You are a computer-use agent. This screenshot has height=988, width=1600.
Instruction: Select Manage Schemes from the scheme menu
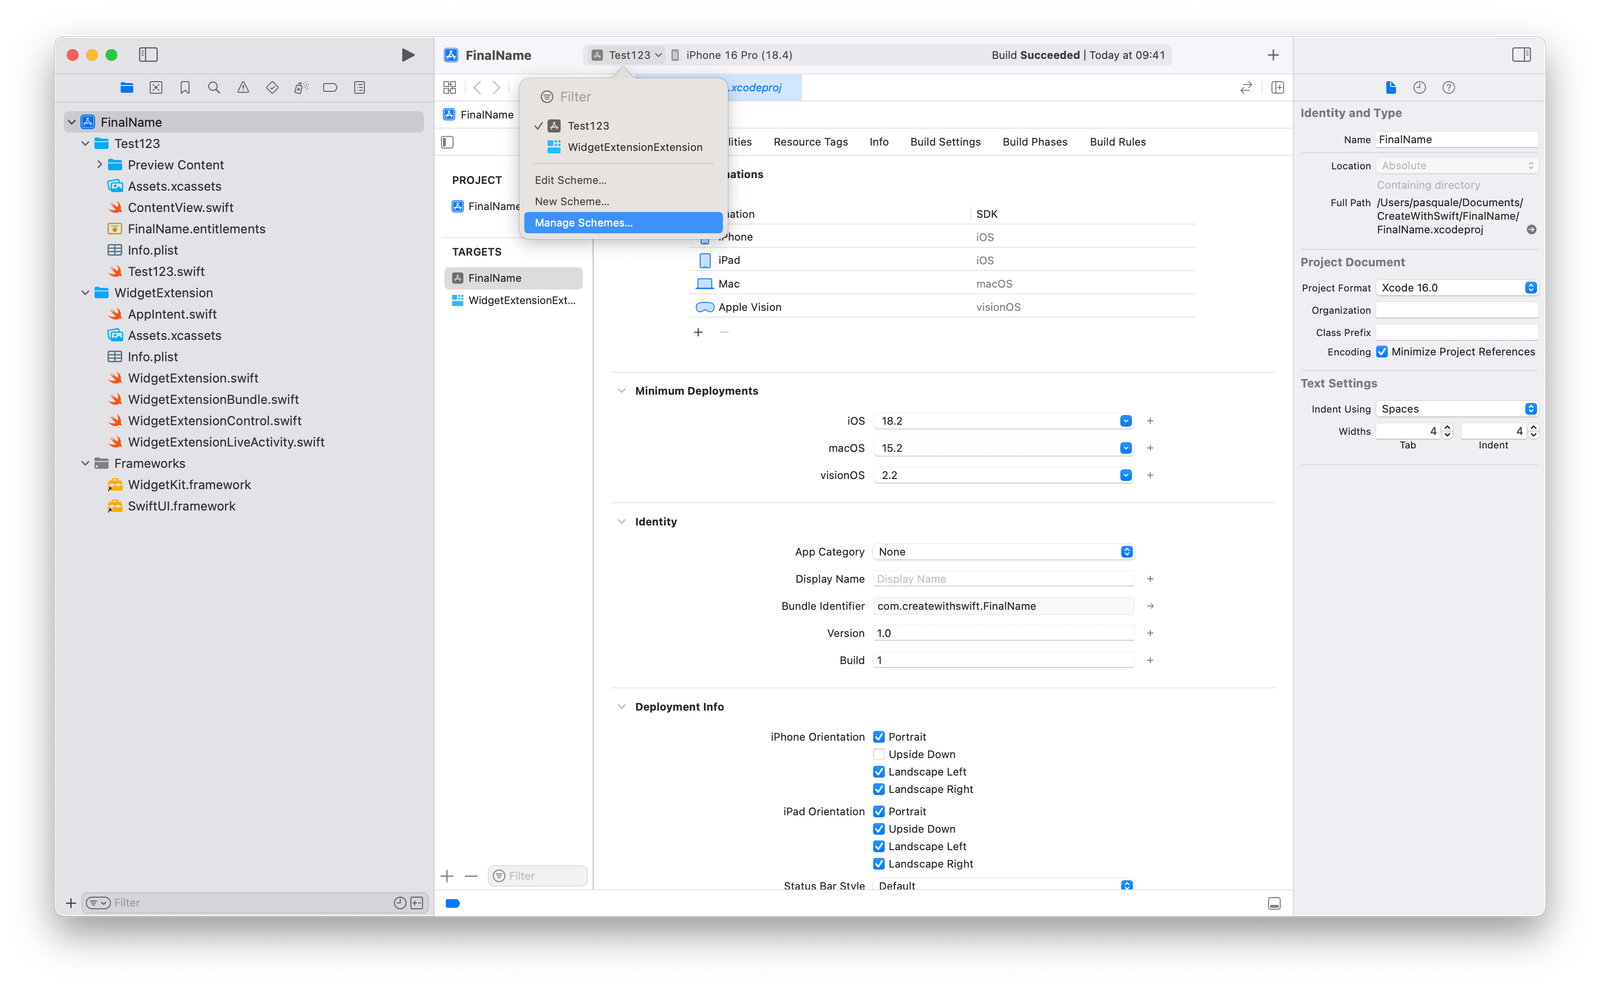pos(583,222)
